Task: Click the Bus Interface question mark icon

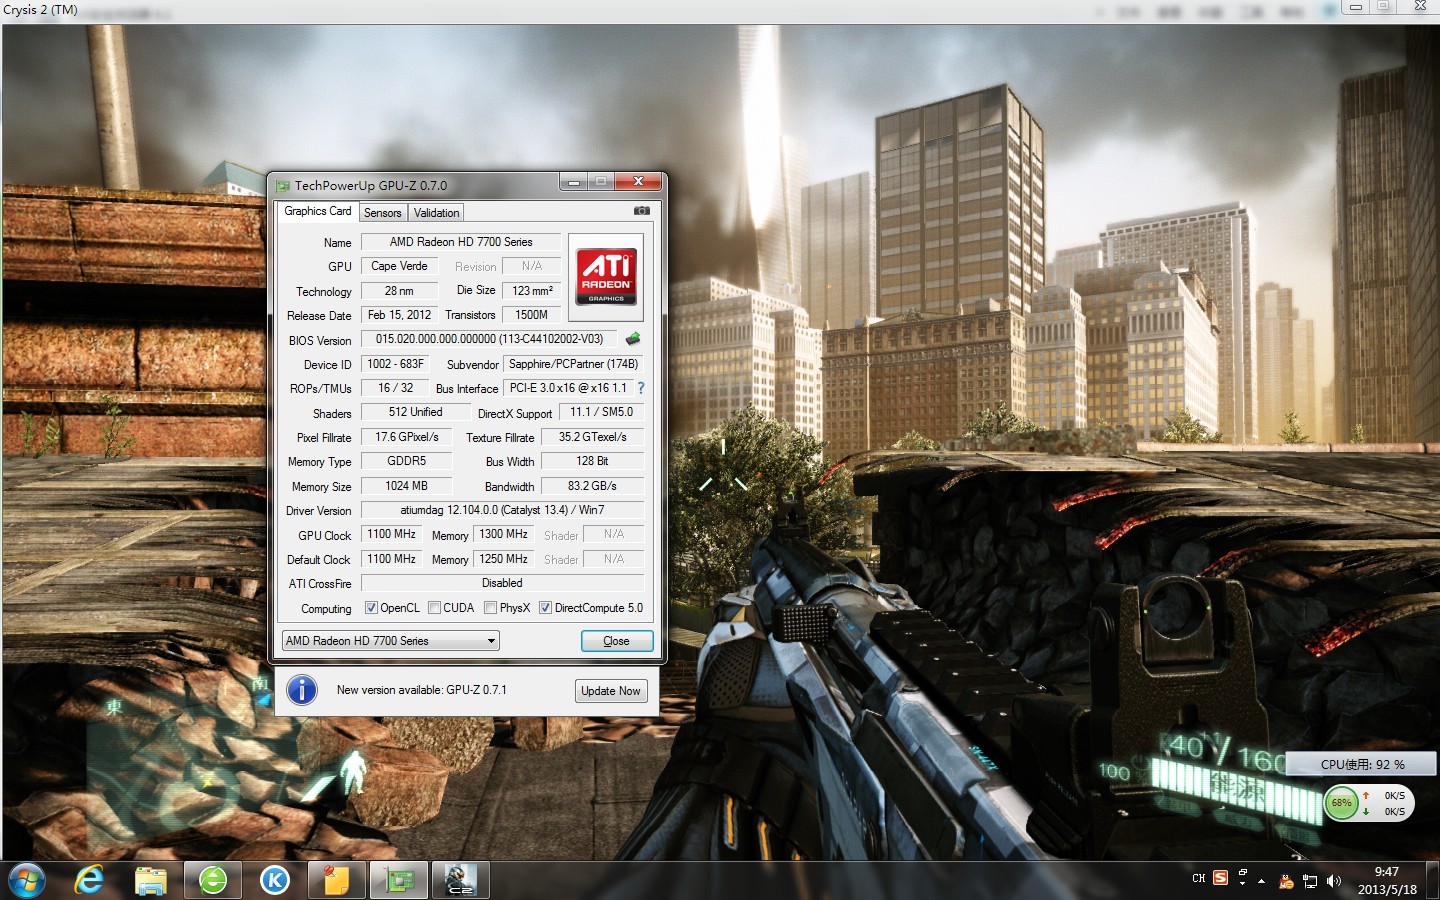Action: point(641,388)
